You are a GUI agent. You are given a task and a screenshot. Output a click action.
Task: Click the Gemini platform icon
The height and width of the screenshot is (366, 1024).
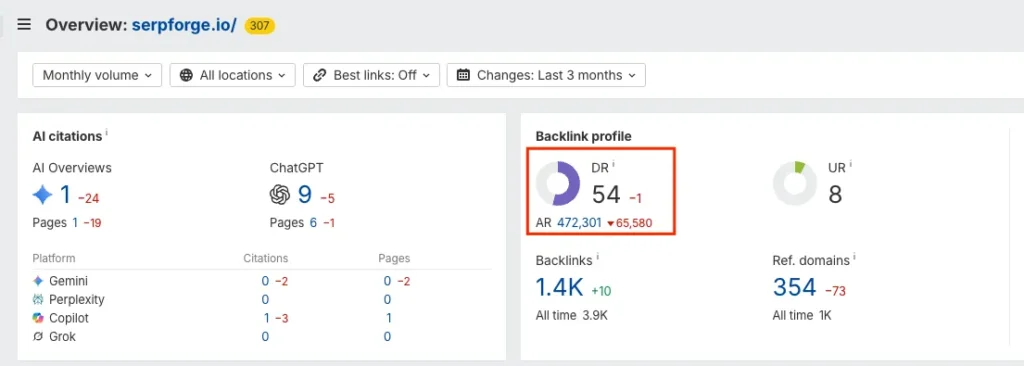(x=38, y=281)
